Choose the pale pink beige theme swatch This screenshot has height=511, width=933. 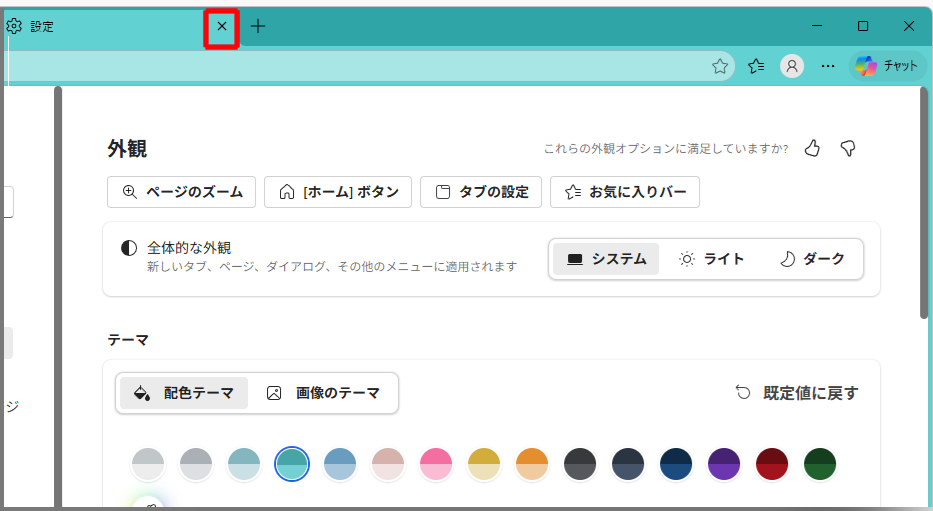coord(388,464)
